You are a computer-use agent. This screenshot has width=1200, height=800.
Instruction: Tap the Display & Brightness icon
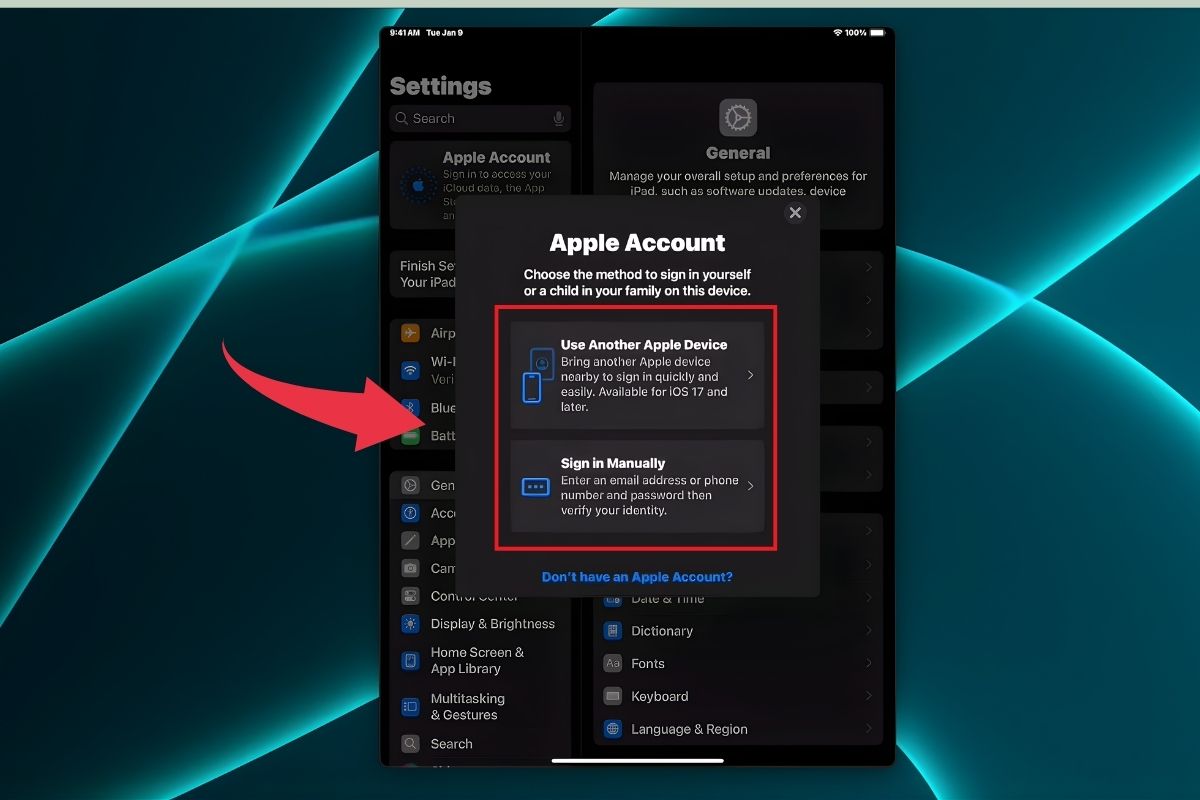pyautogui.click(x=410, y=624)
